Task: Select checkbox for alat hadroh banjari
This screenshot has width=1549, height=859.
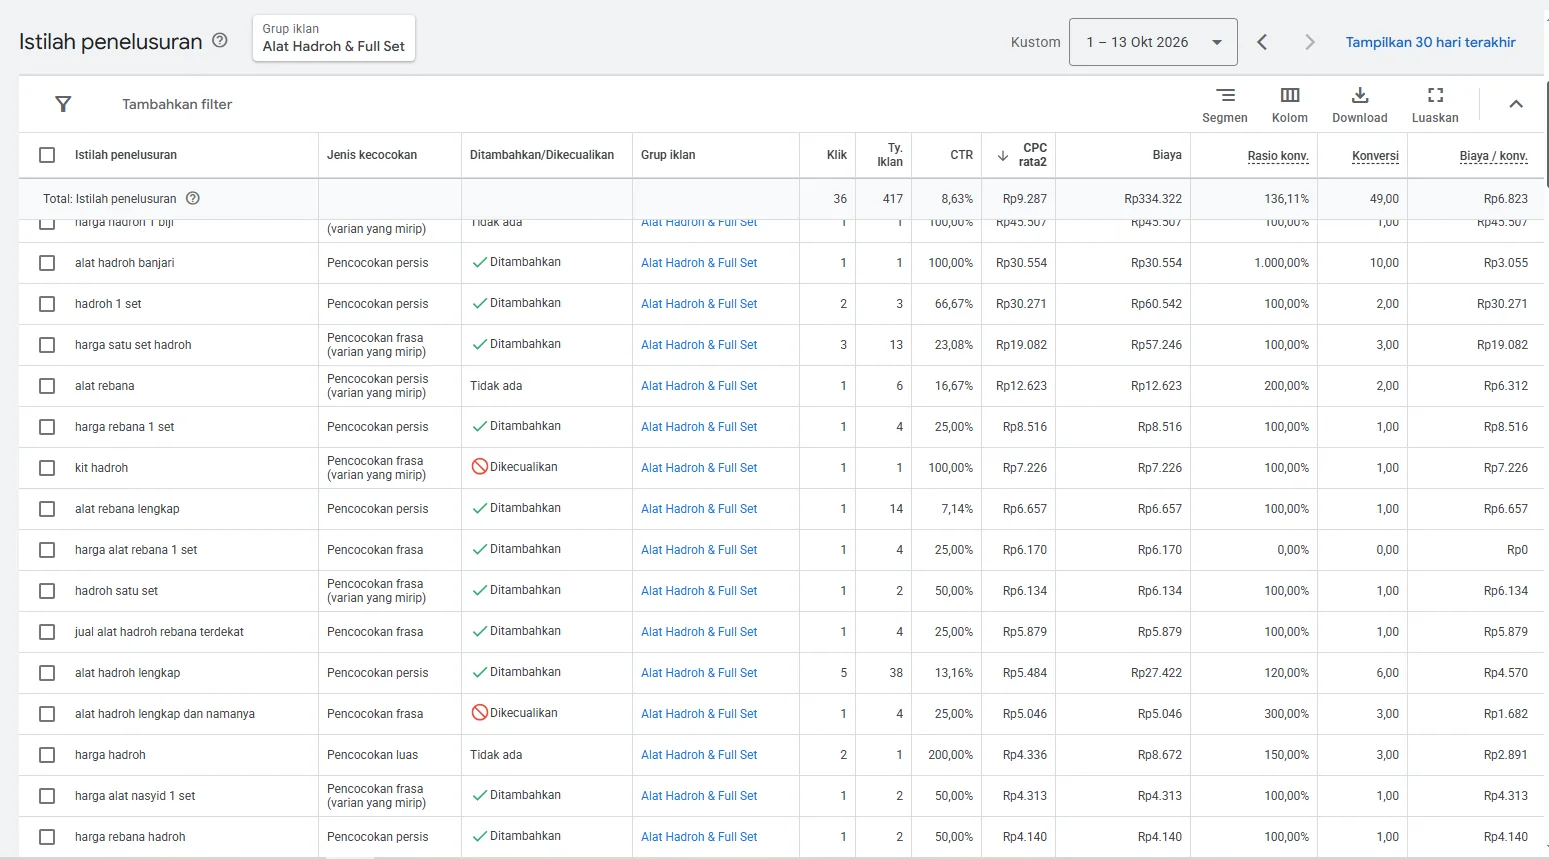Action: point(47,263)
